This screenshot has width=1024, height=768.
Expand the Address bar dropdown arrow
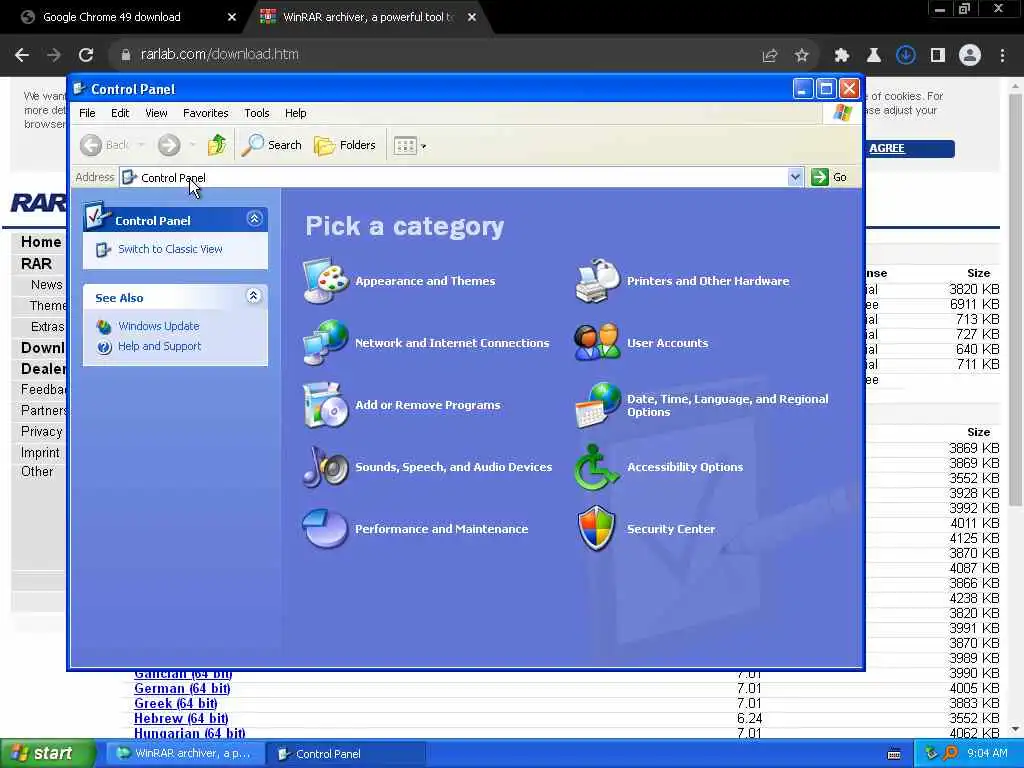[795, 177]
